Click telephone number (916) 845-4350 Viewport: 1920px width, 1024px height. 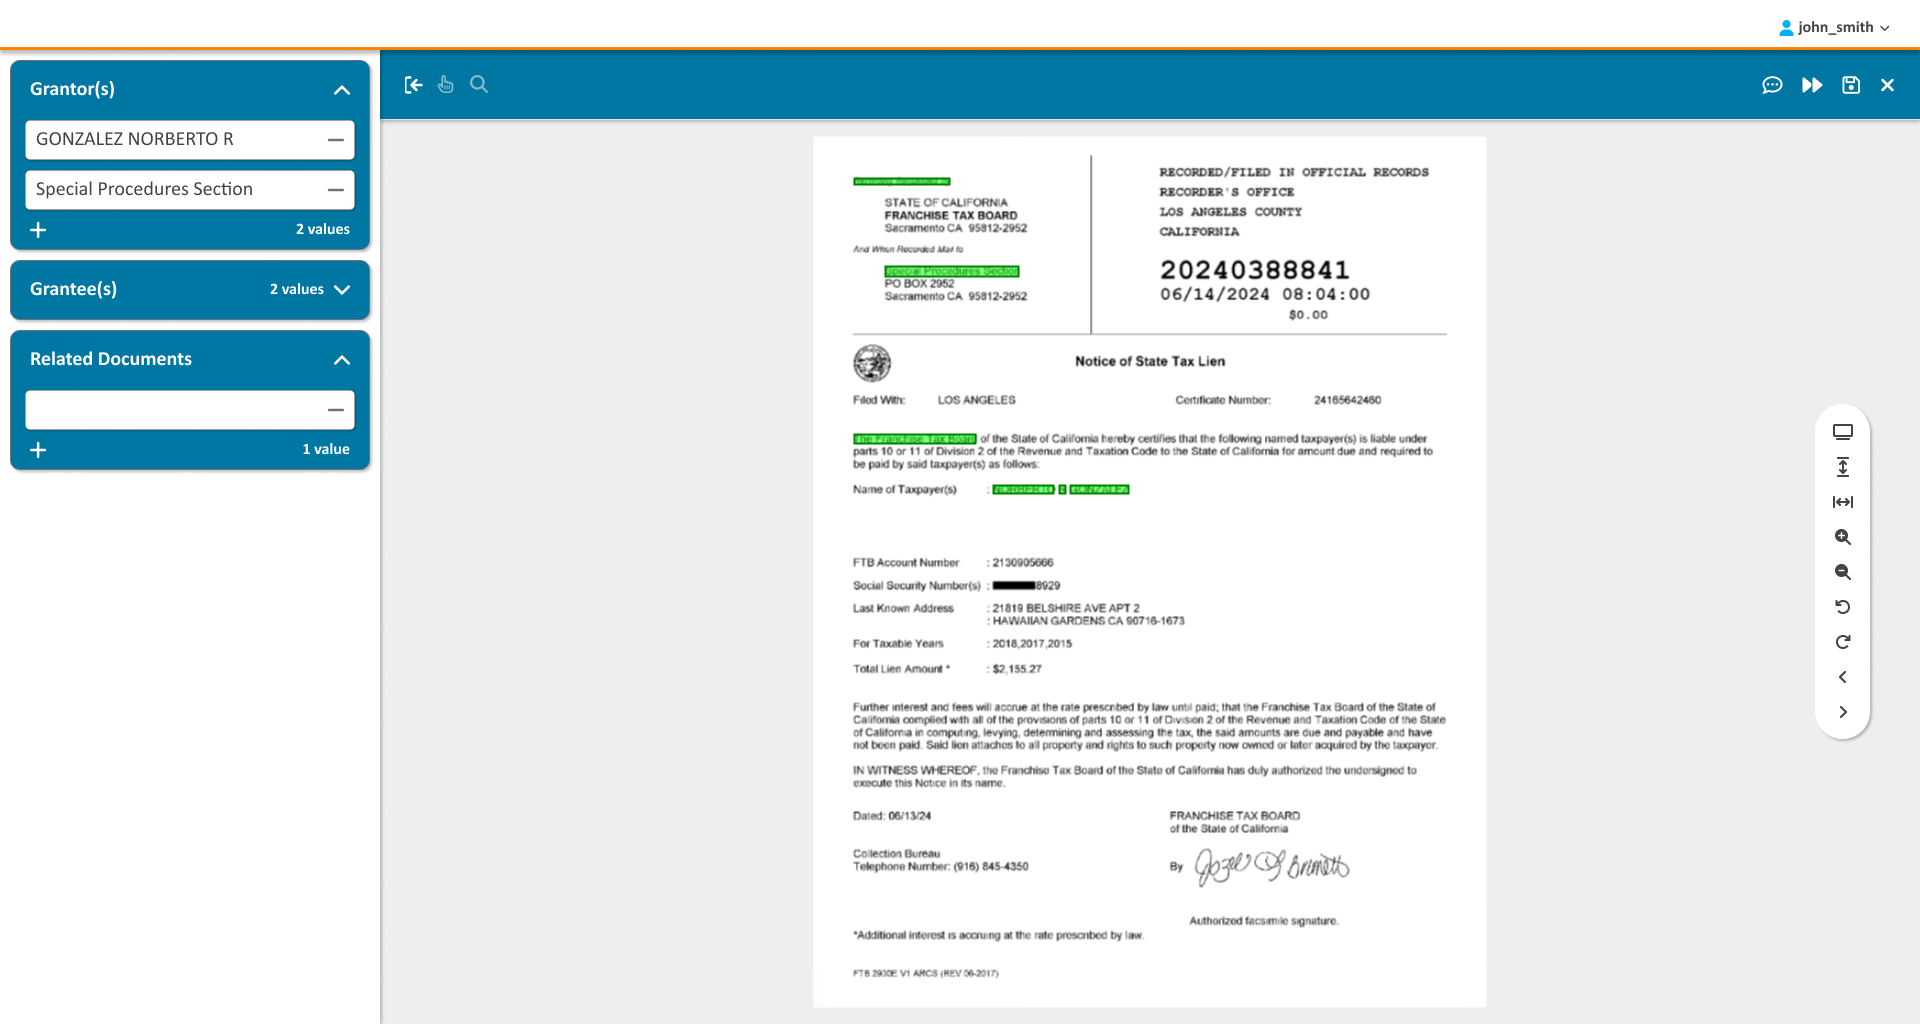pos(991,867)
